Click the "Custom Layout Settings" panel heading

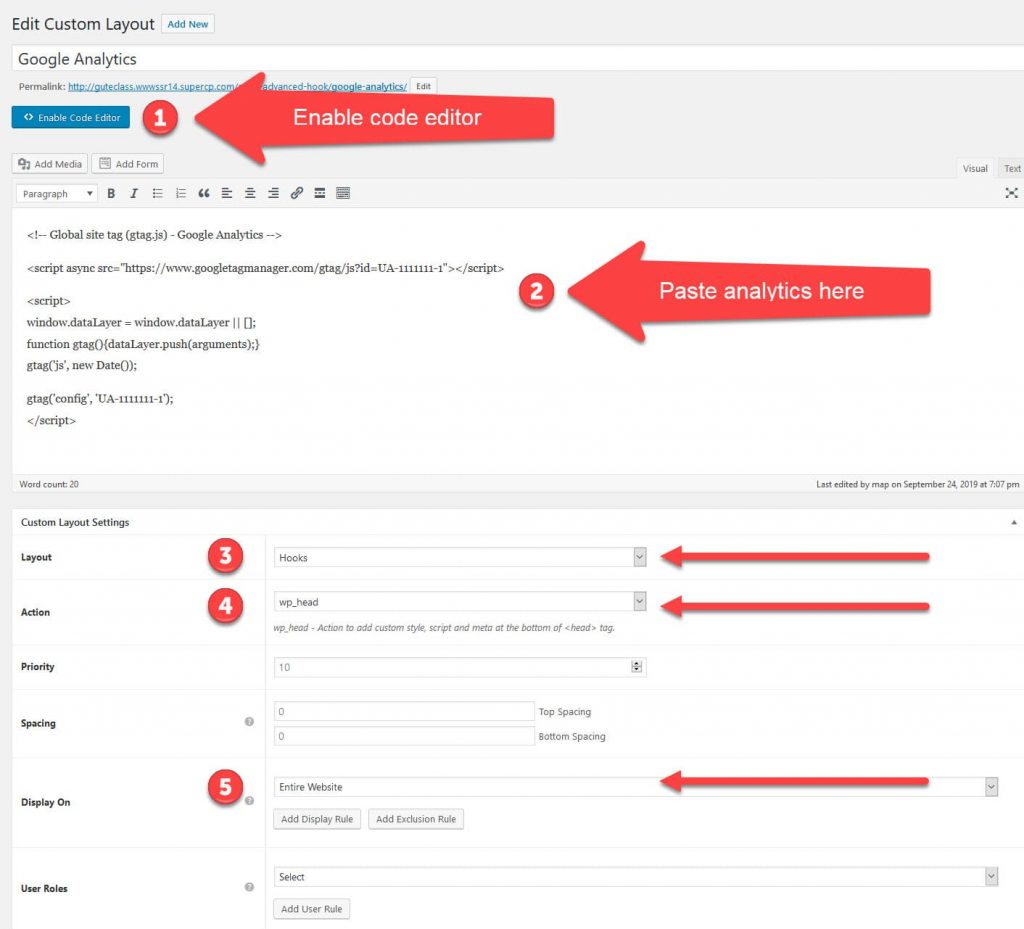coord(75,522)
